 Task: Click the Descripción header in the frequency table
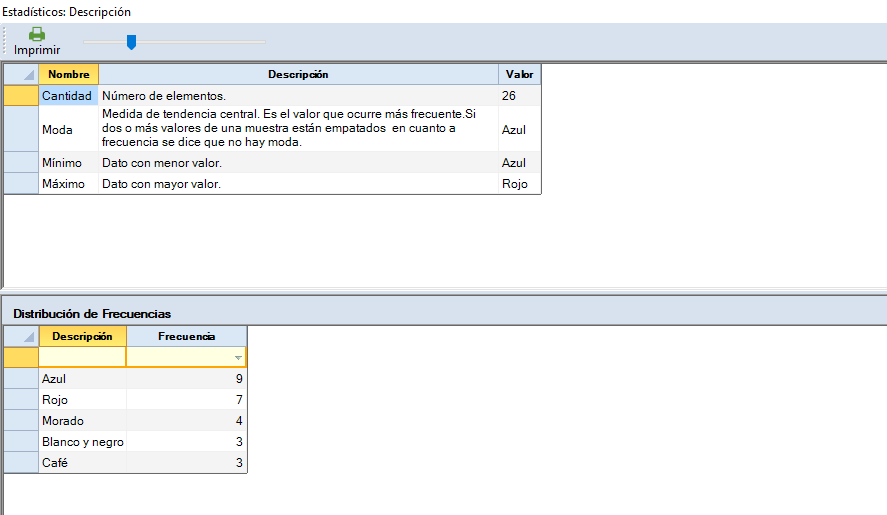pyautogui.click(x=82, y=336)
